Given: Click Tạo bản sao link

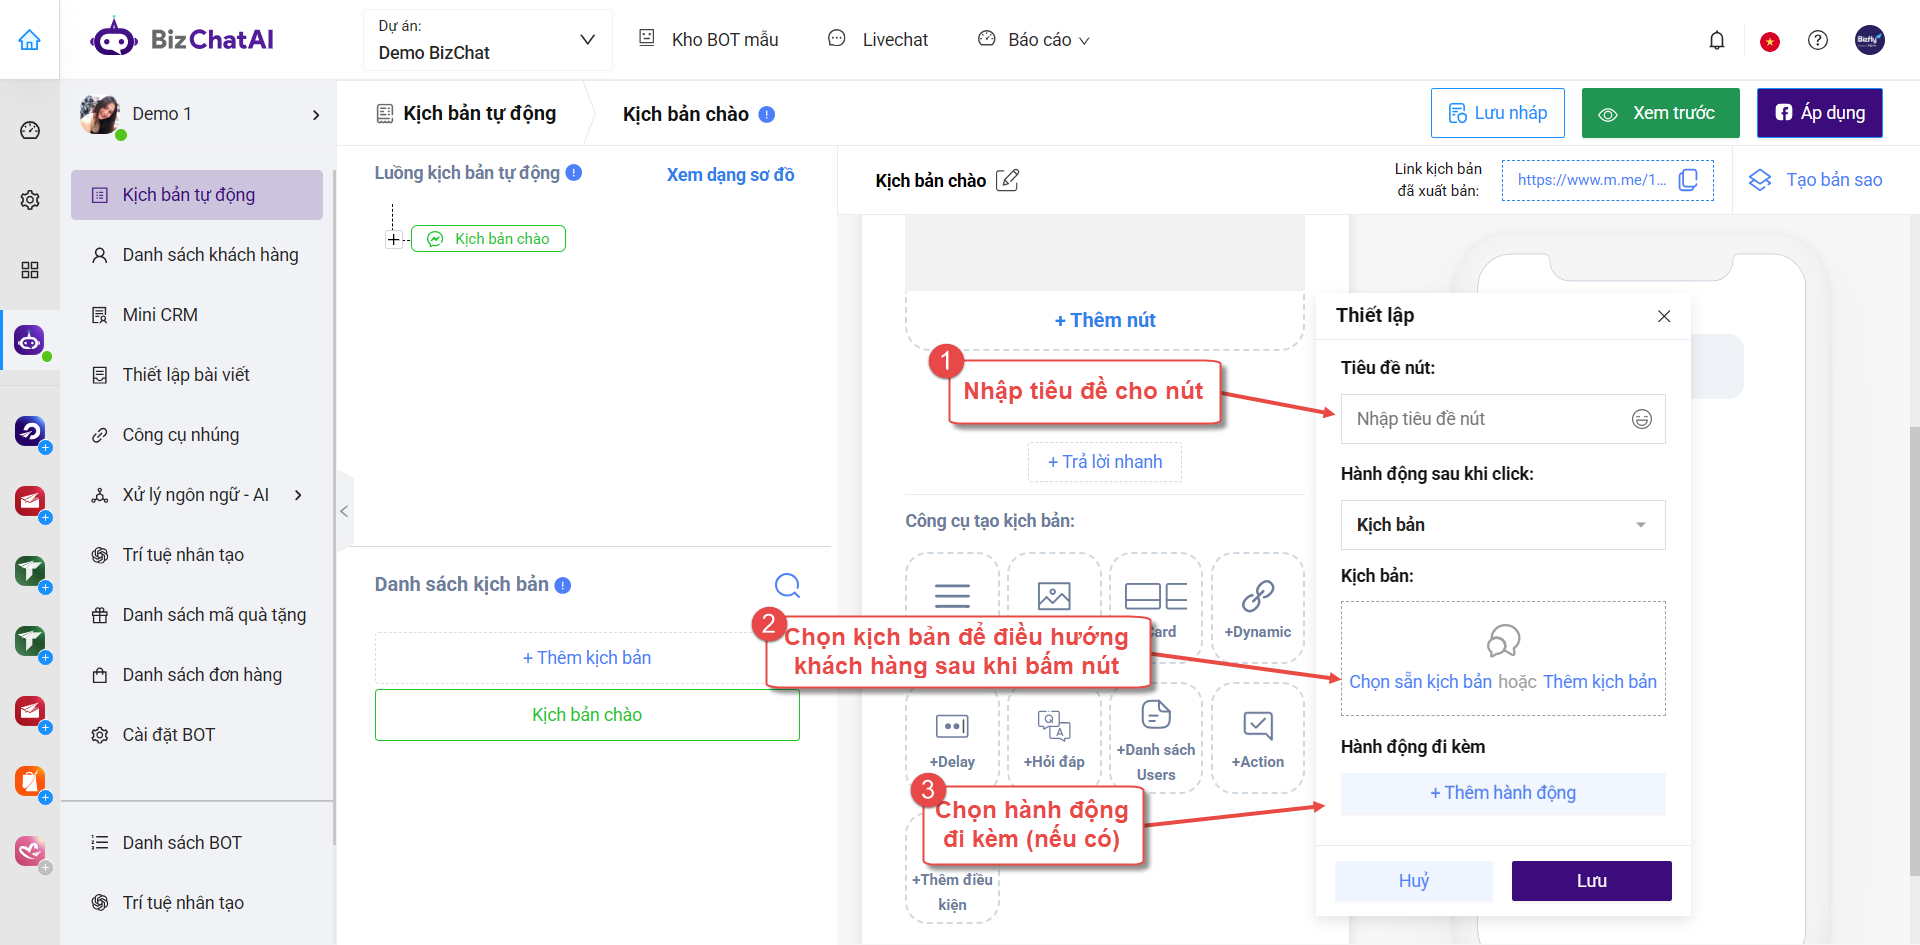Looking at the screenshot, I should click(x=1815, y=180).
